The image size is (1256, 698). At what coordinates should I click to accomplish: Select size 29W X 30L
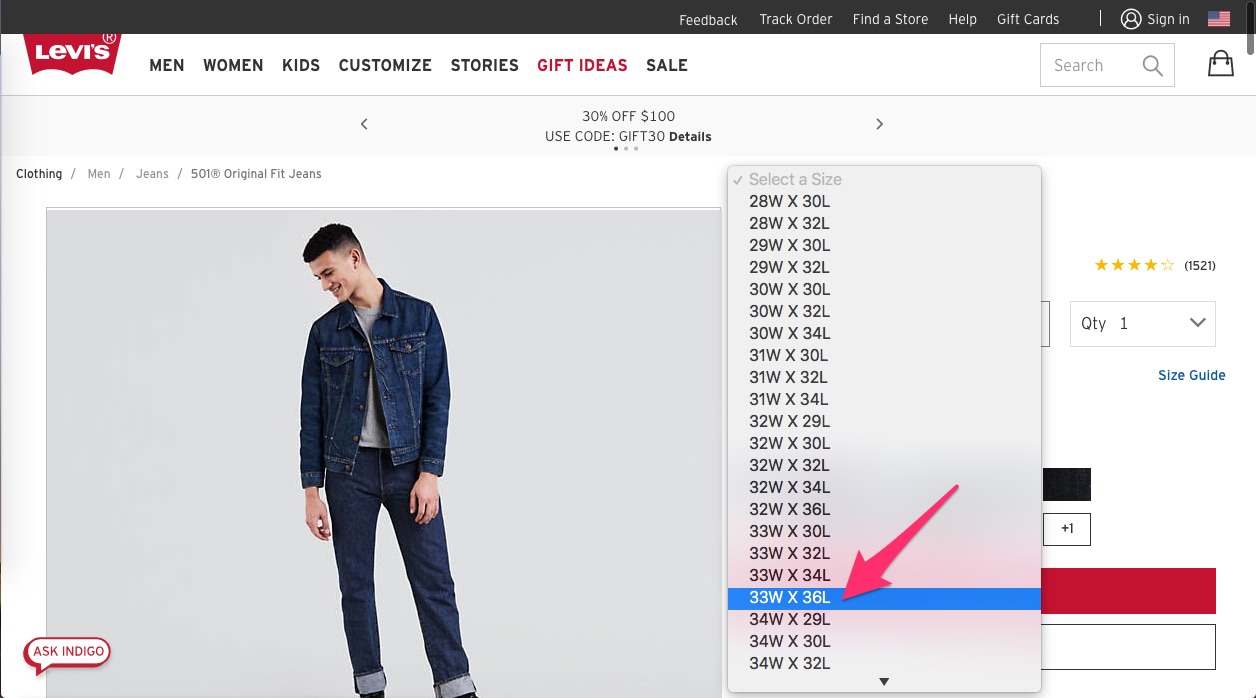(x=884, y=245)
